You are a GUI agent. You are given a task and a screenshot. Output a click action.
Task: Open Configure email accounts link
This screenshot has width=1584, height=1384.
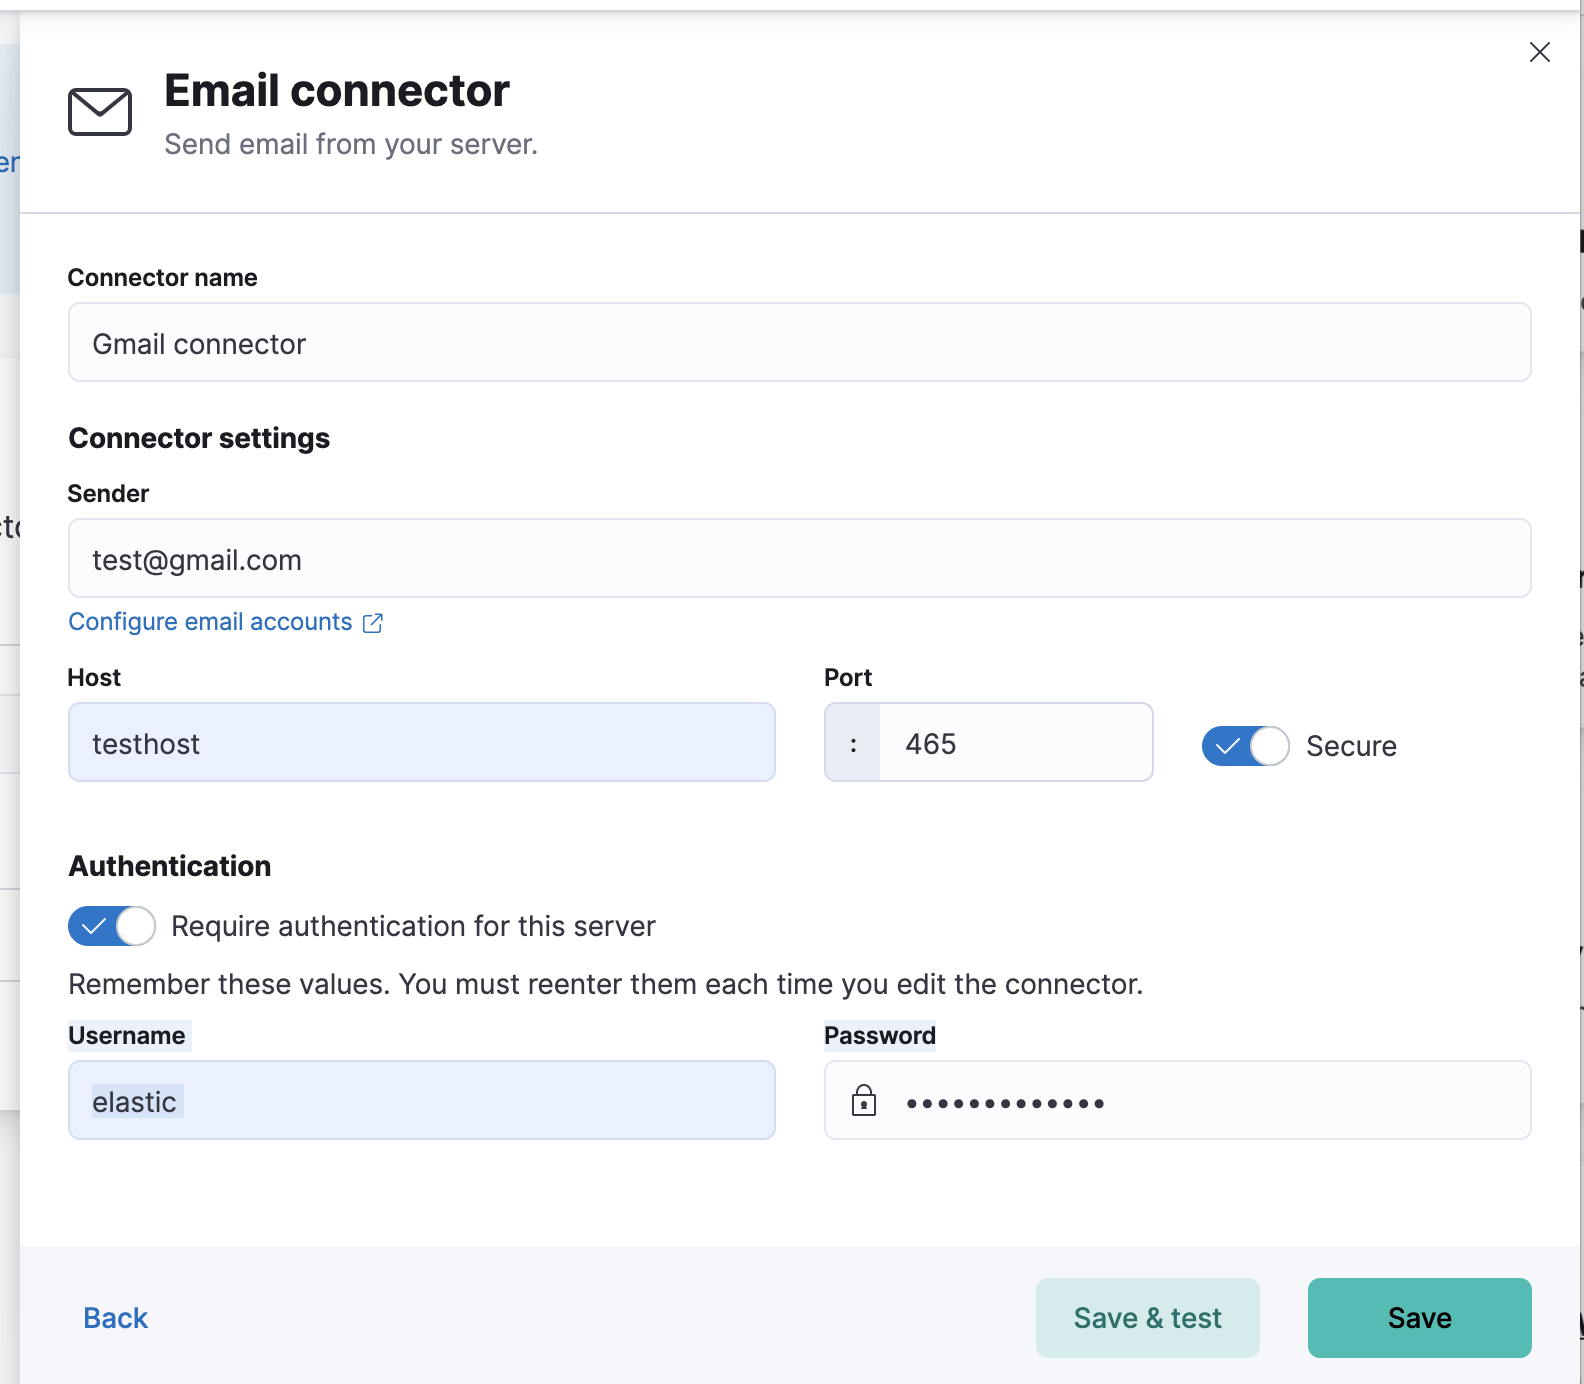coord(210,622)
